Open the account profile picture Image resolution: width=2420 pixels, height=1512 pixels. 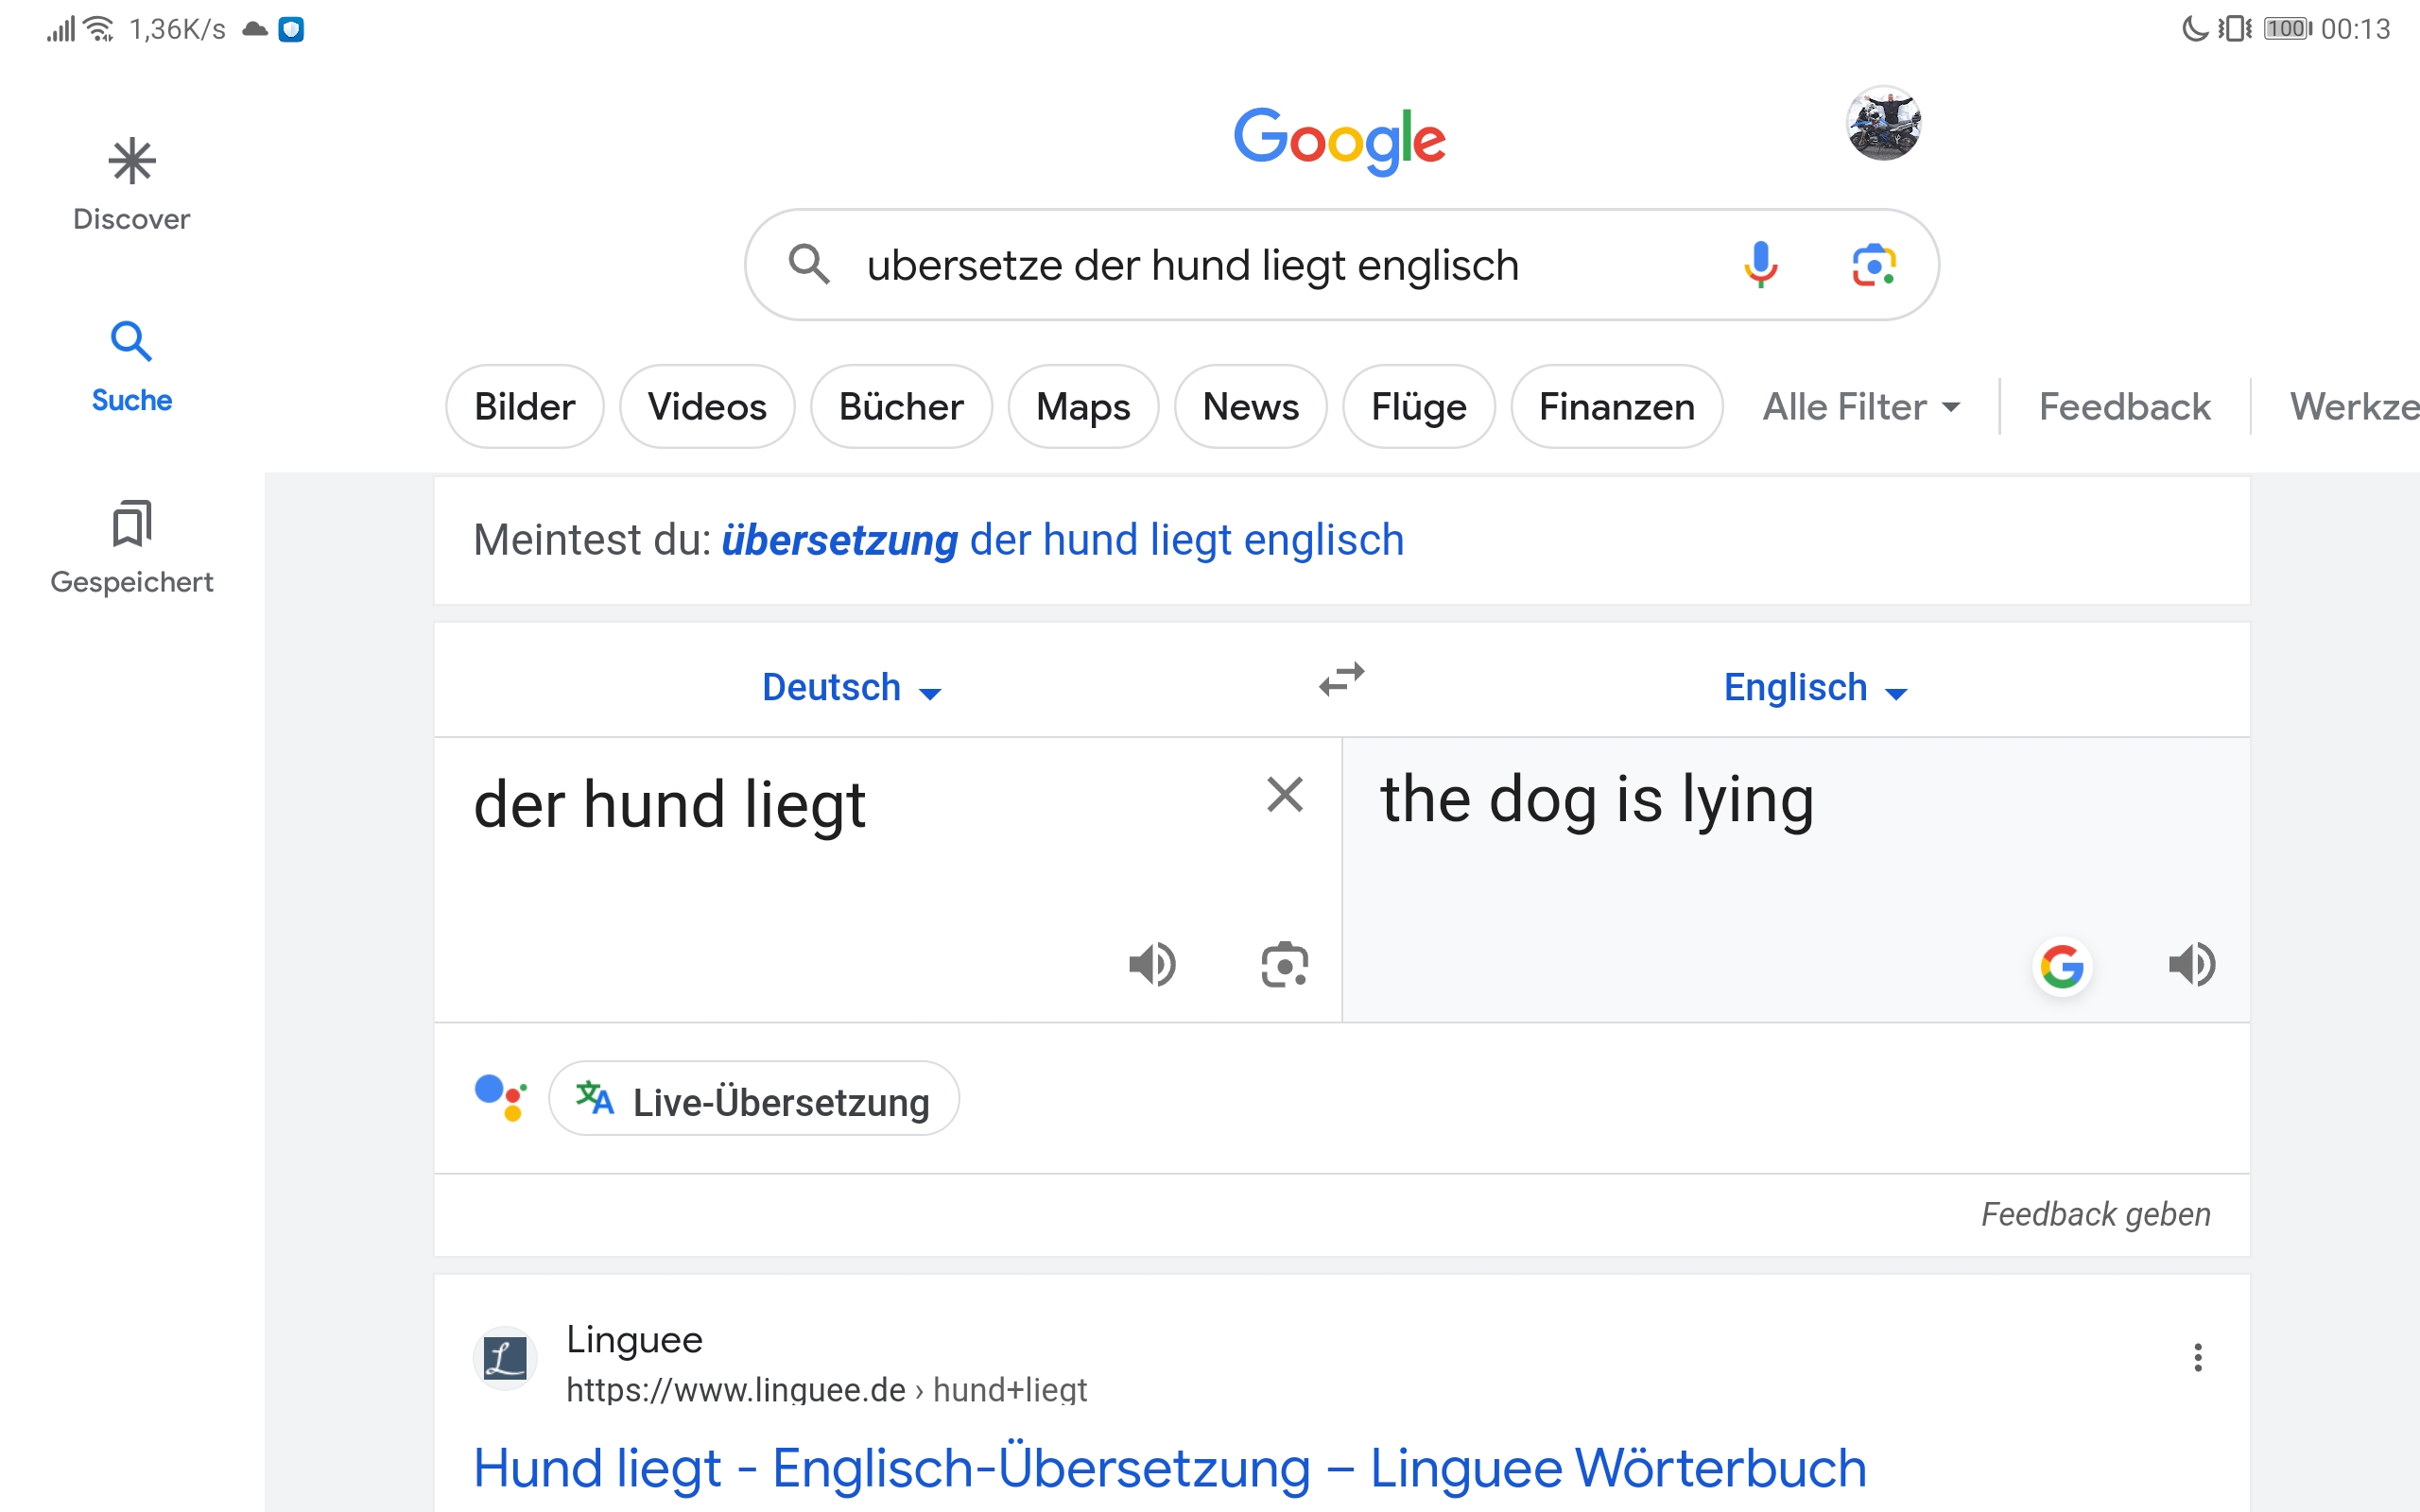click(x=1882, y=124)
